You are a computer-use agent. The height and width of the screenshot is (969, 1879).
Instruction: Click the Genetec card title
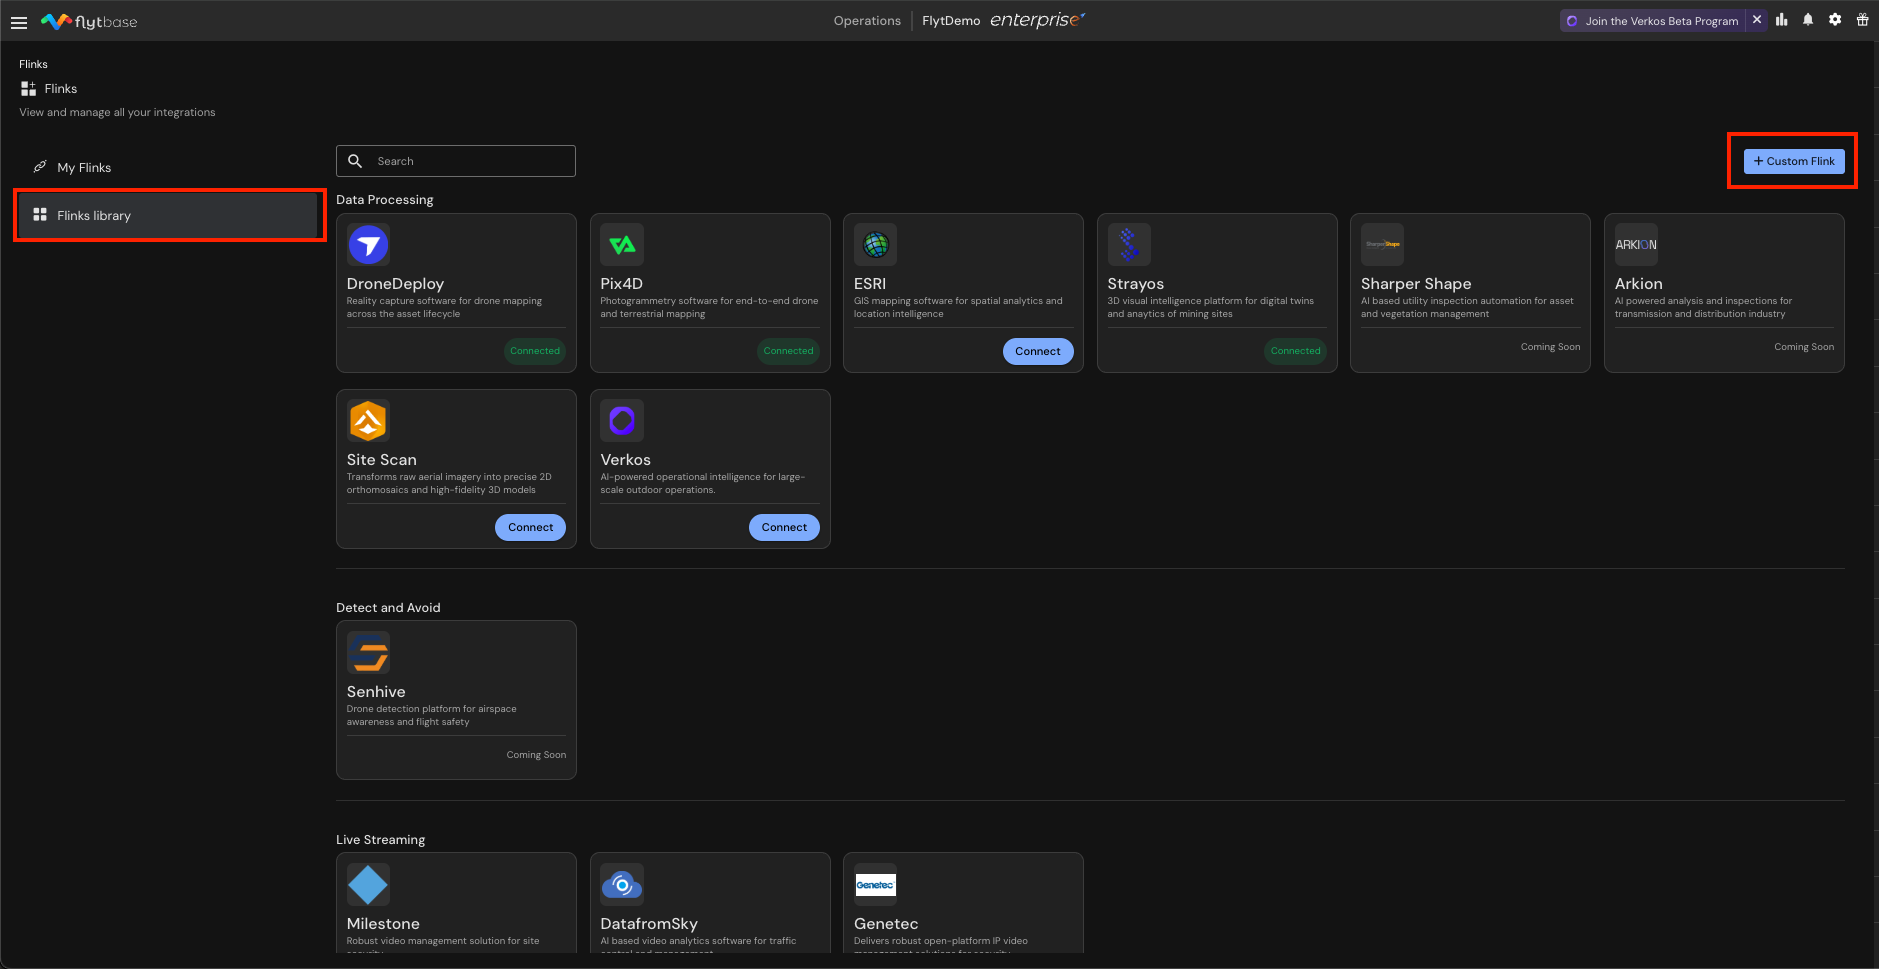click(886, 924)
